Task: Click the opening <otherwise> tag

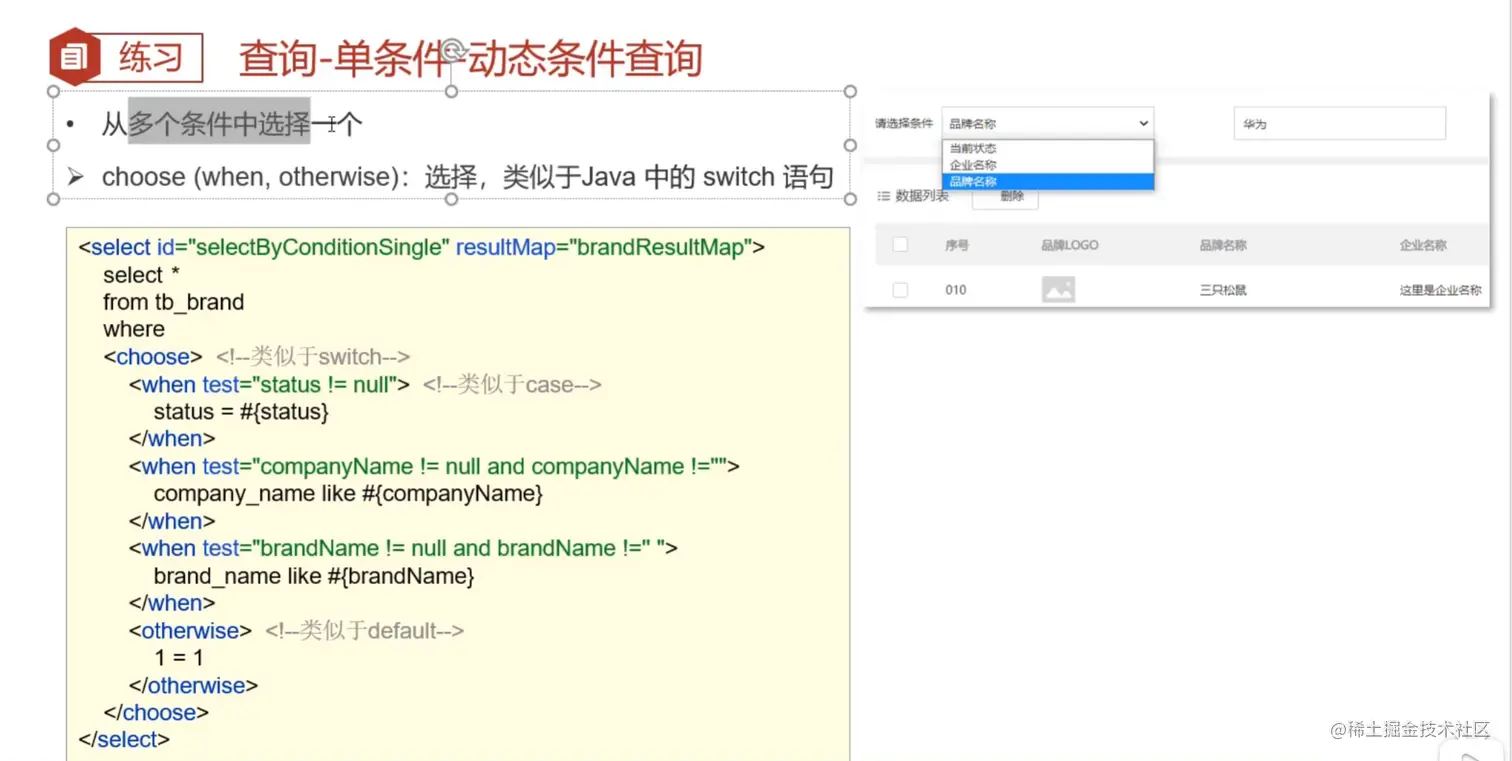Action: [190, 631]
